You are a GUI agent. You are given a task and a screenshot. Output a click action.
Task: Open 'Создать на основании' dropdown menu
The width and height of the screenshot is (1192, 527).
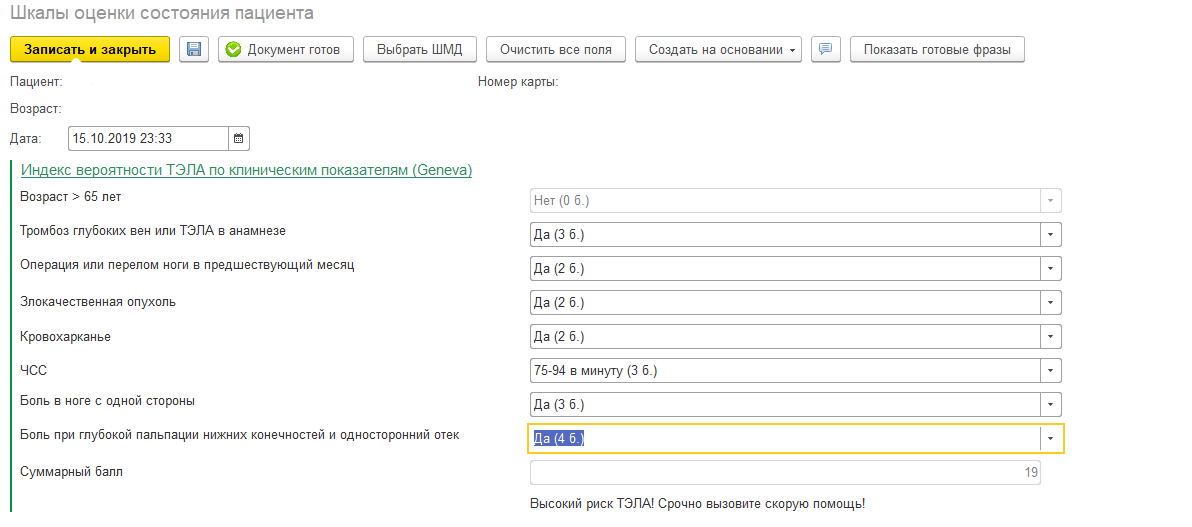(718, 49)
